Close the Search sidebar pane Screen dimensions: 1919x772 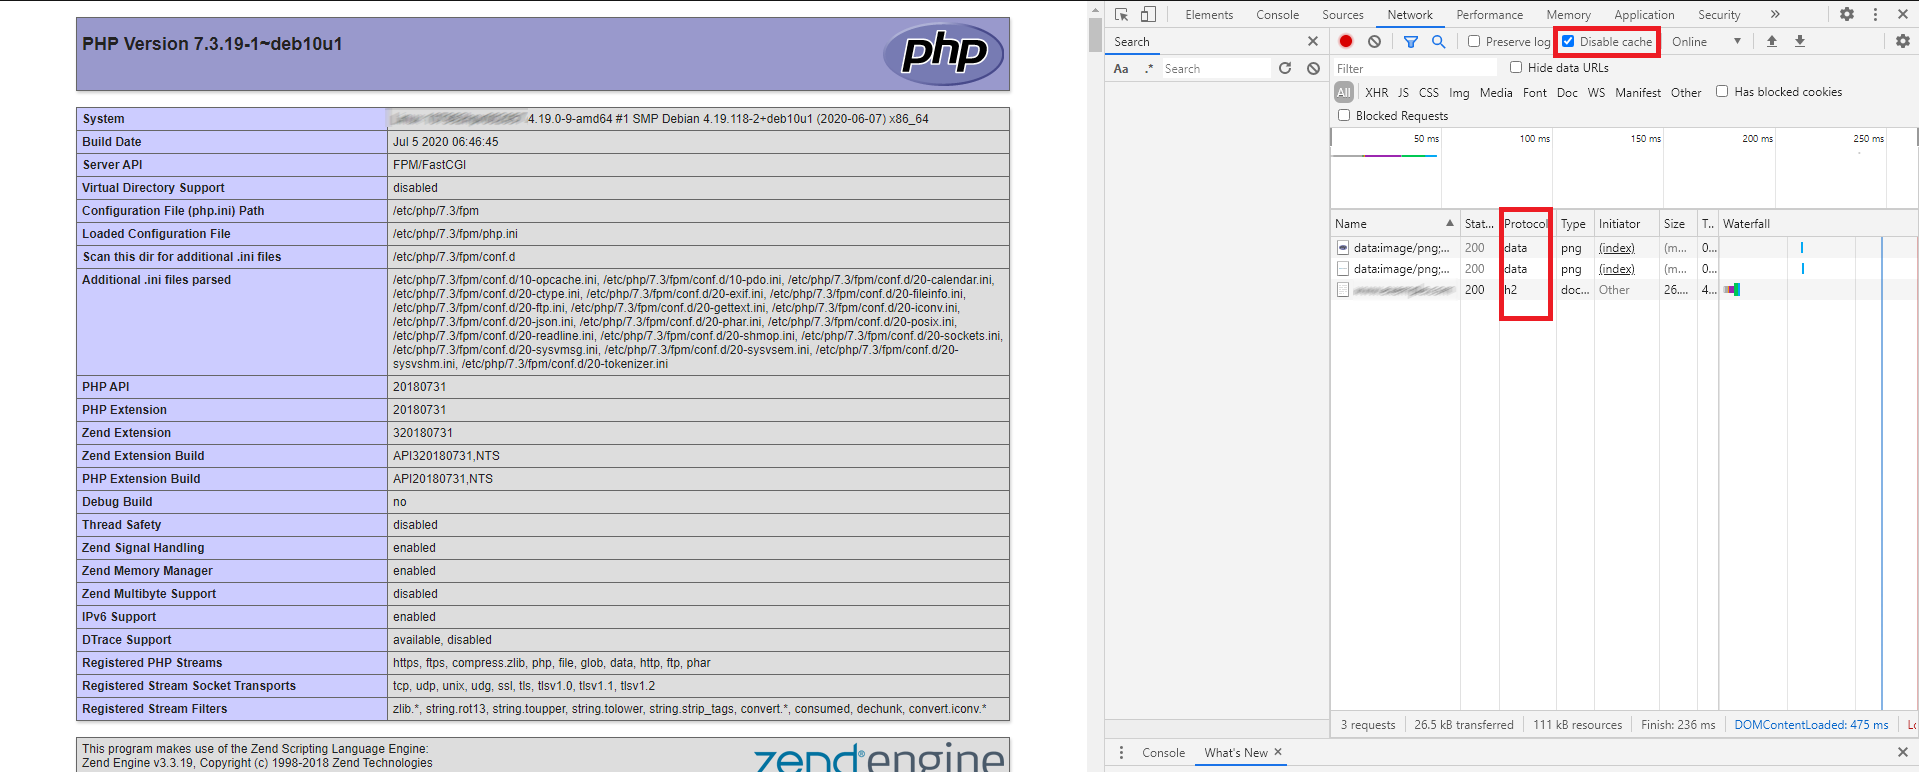click(1312, 41)
